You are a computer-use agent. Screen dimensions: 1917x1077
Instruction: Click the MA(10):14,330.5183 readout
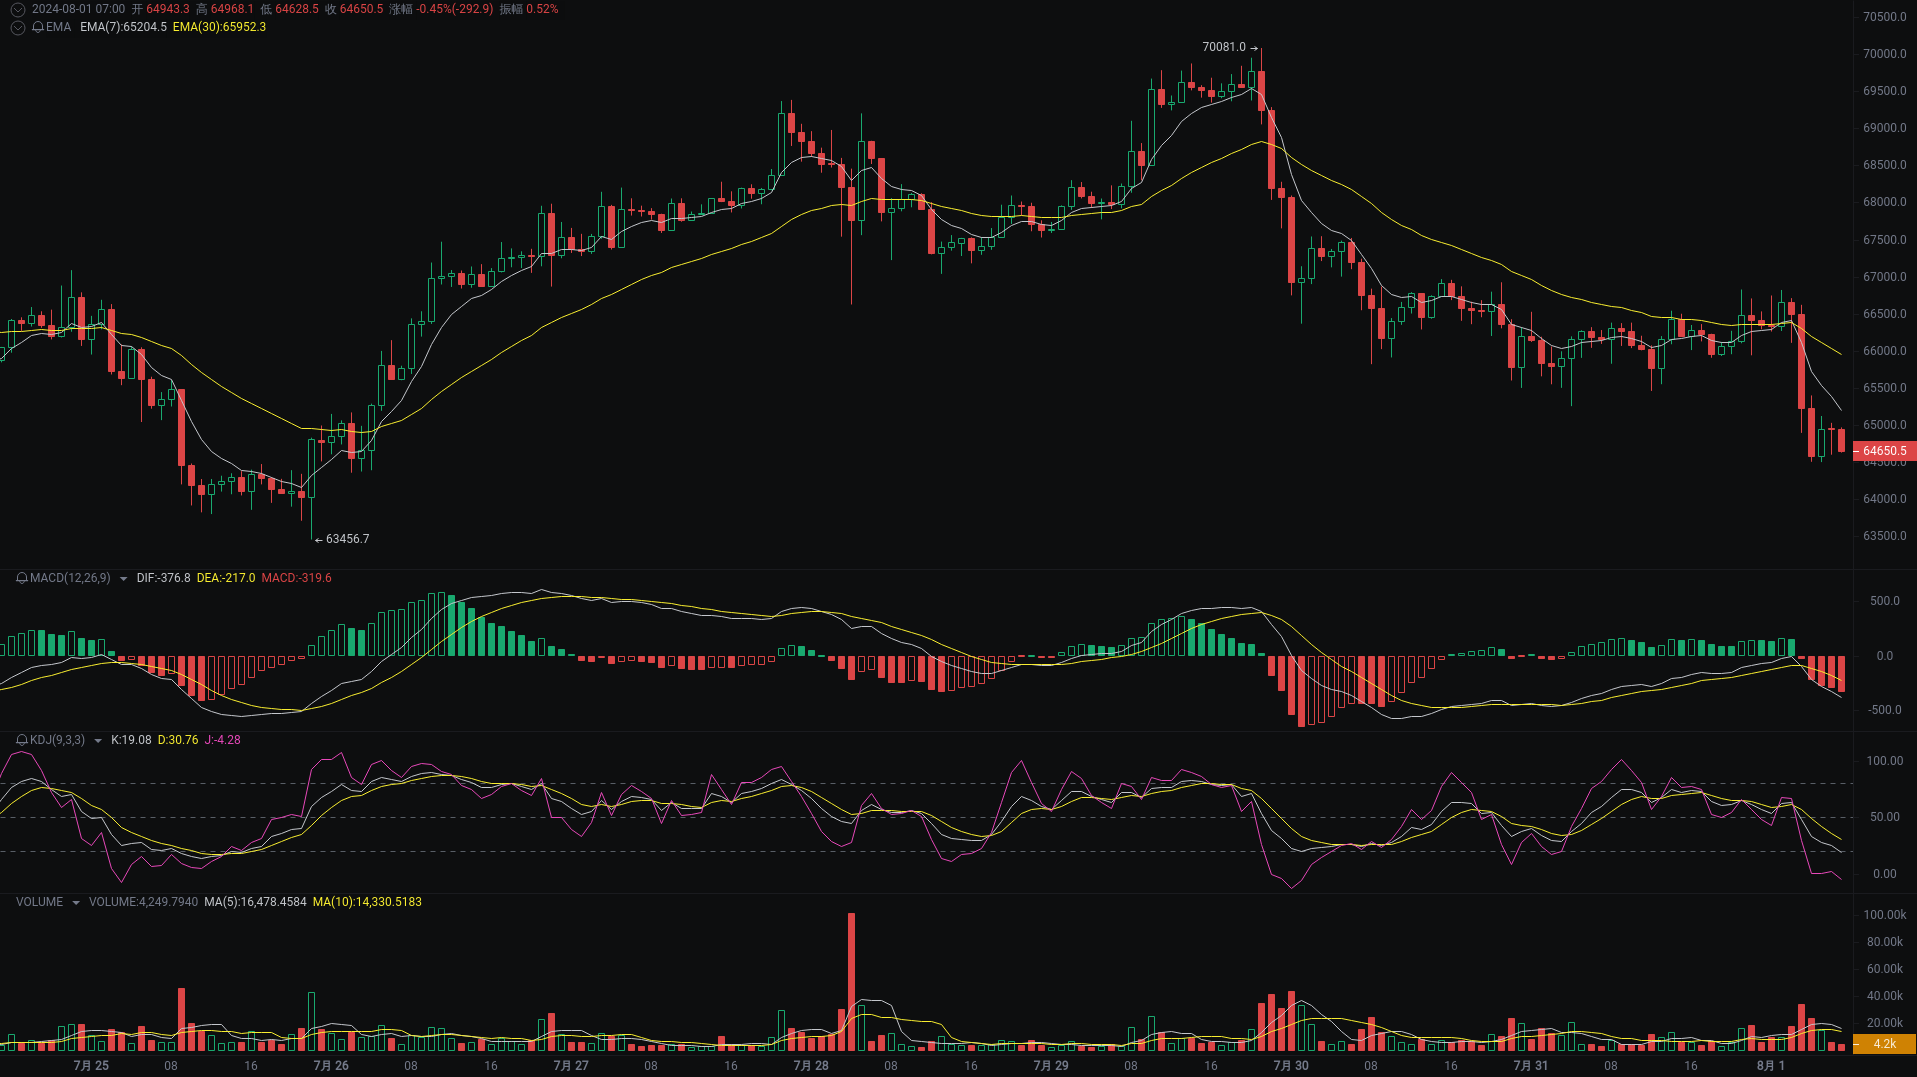click(367, 902)
